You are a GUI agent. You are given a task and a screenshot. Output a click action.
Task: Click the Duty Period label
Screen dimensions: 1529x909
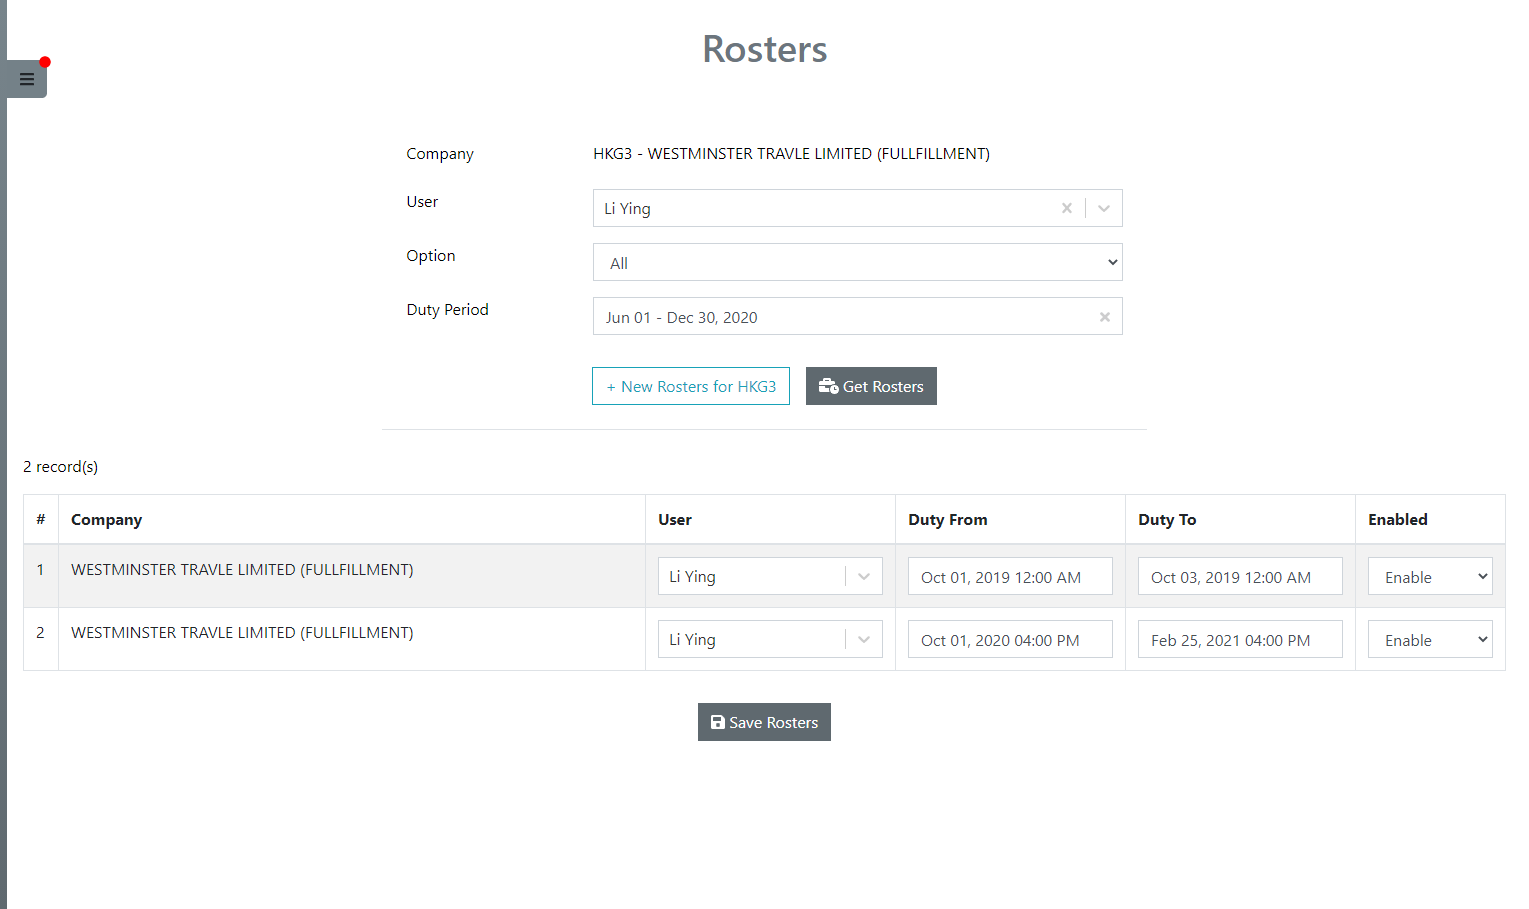coord(448,310)
